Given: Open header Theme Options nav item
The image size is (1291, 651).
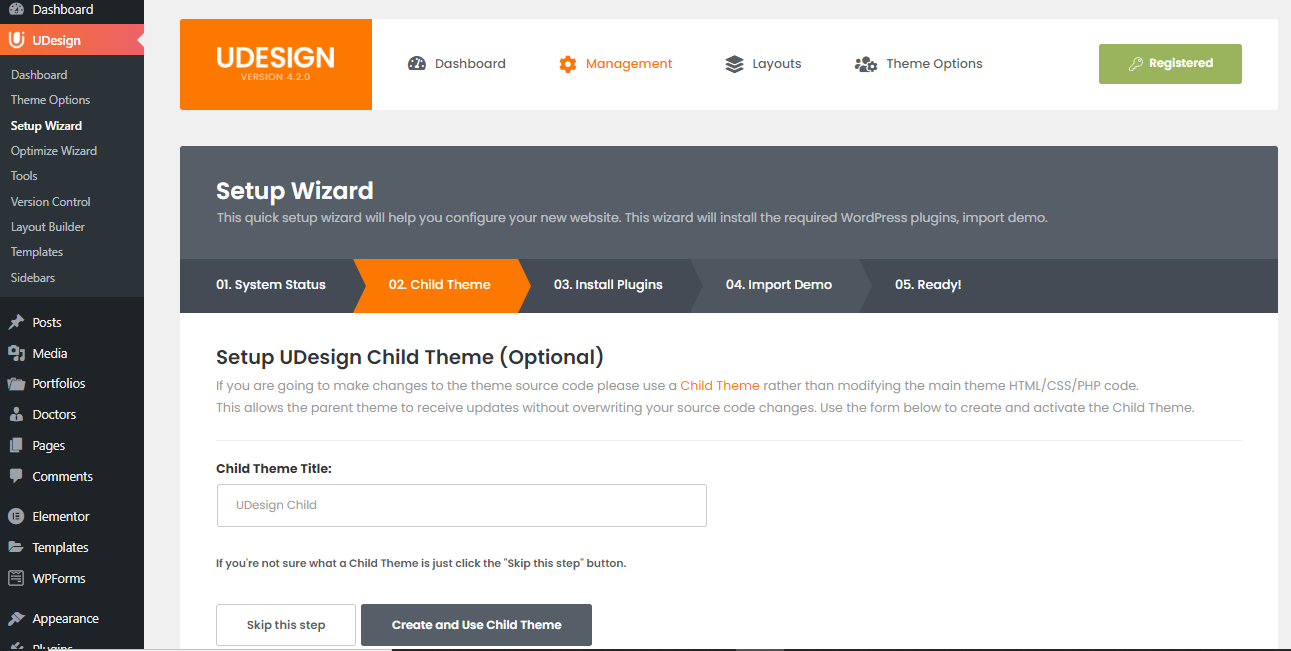Looking at the screenshot, I should [918, 64].
